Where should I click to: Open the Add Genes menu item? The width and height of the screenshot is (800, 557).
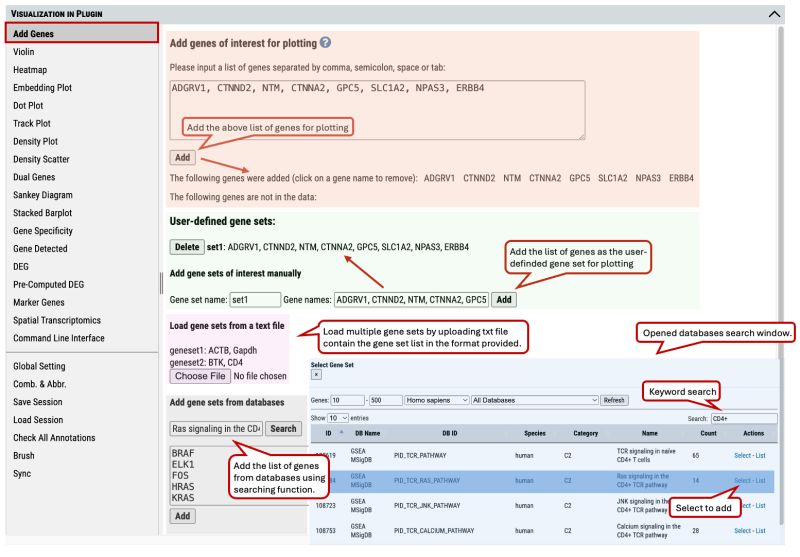tap(82, 34)
